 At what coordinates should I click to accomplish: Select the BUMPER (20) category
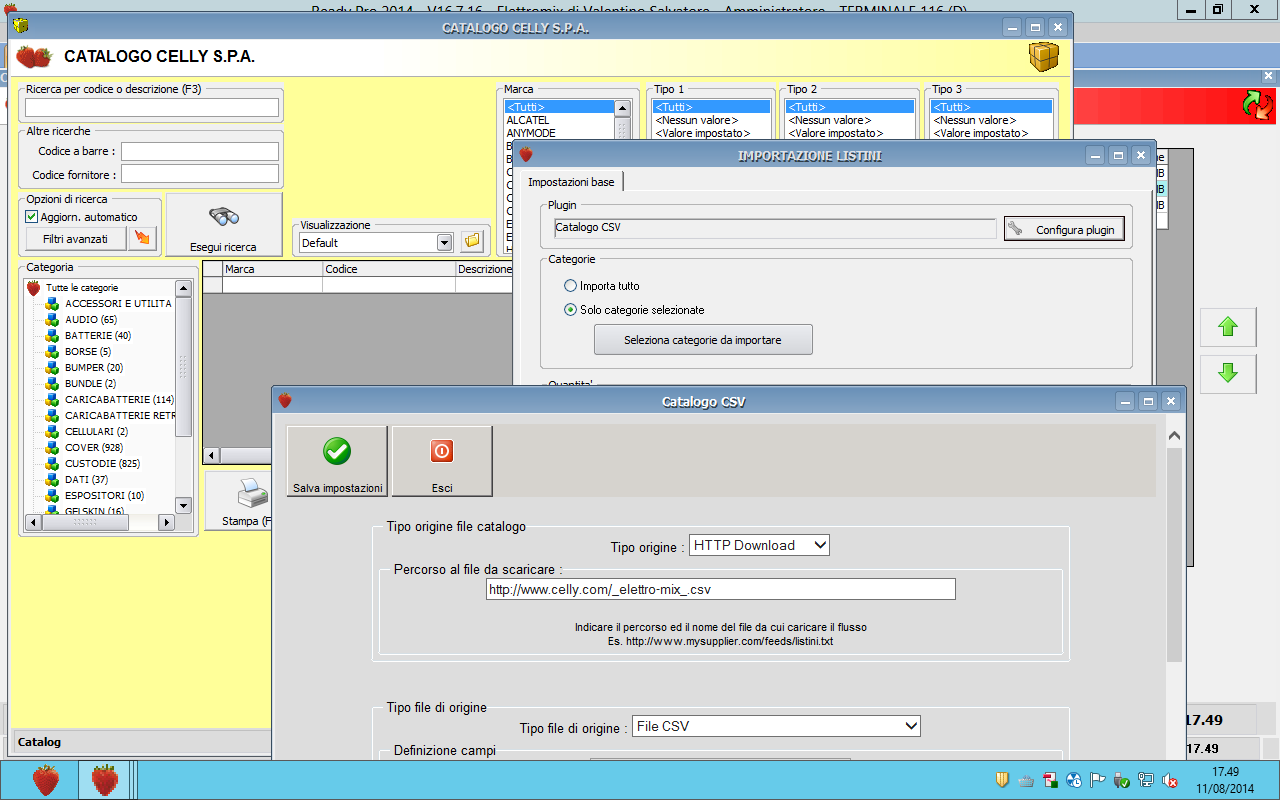[94, 368]
